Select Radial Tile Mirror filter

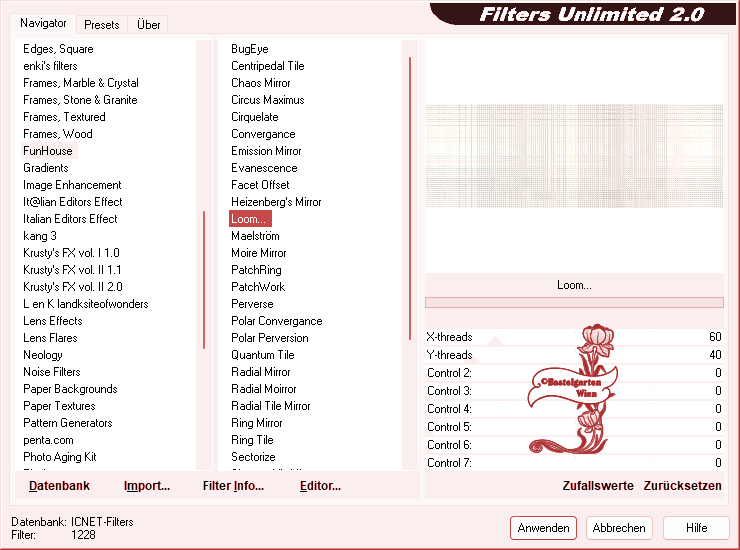270,406
